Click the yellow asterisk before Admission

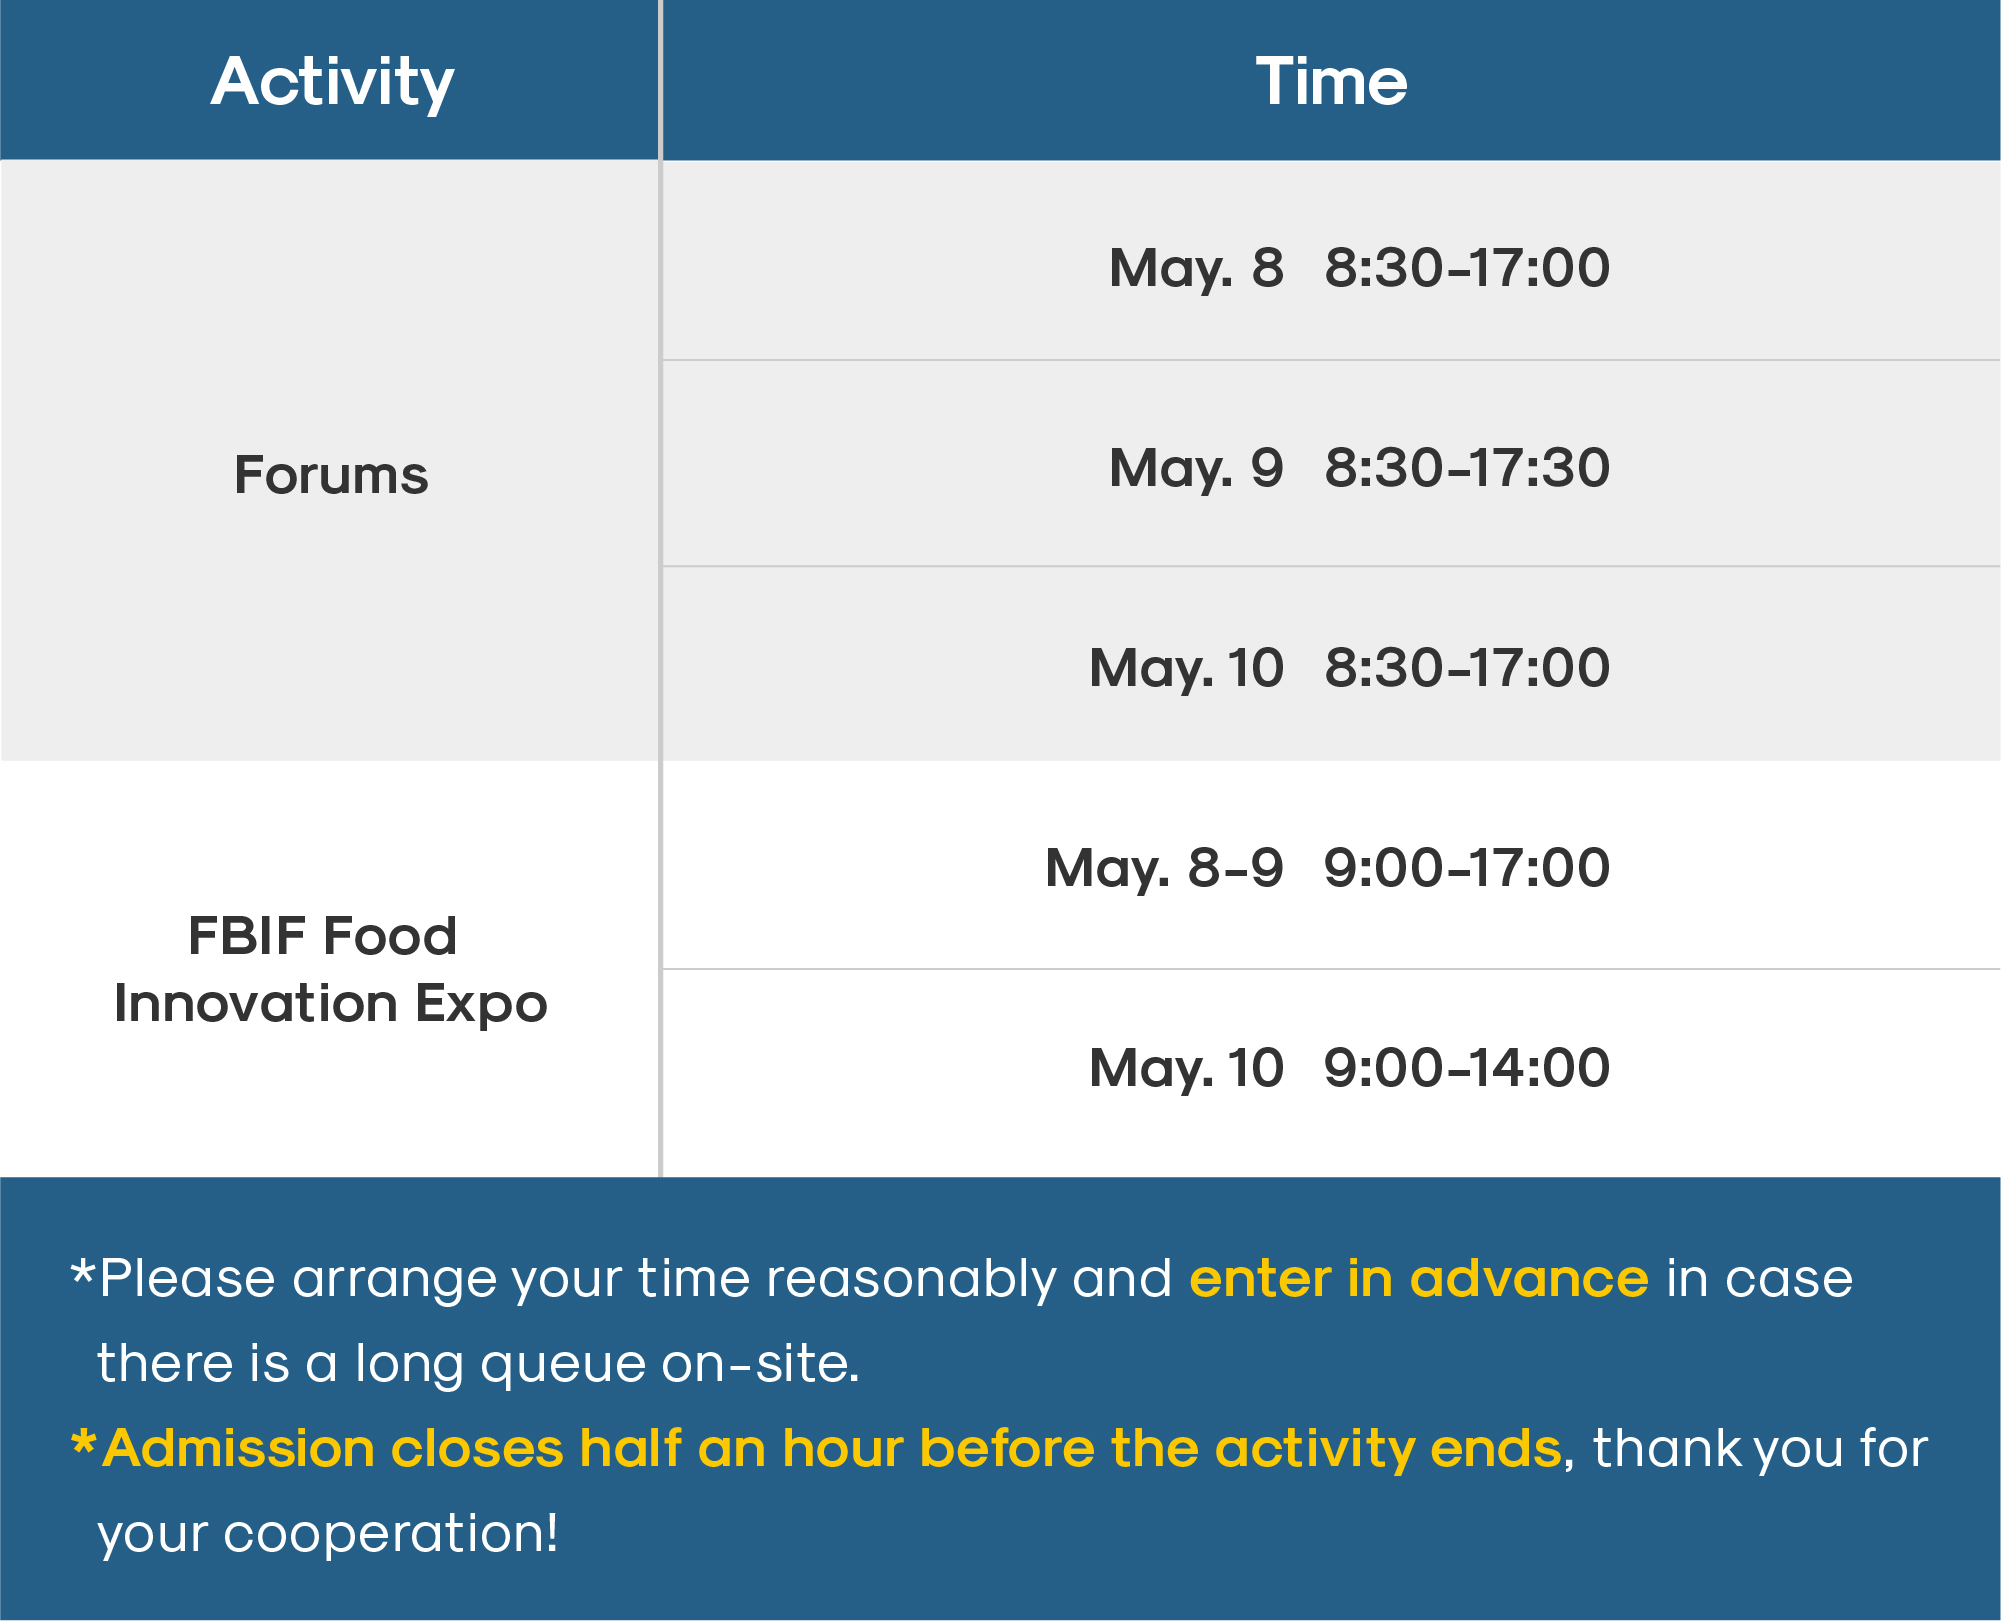click(x=84, y=1443)
